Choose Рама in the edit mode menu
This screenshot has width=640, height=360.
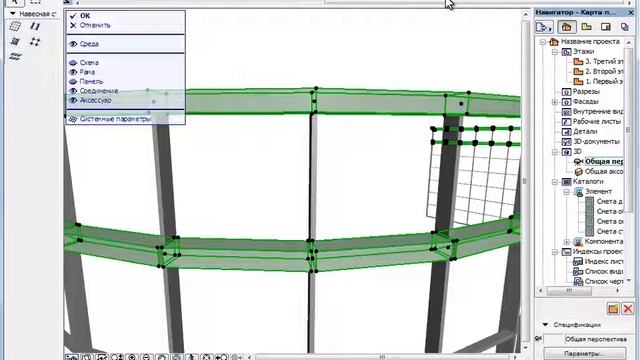87,72
